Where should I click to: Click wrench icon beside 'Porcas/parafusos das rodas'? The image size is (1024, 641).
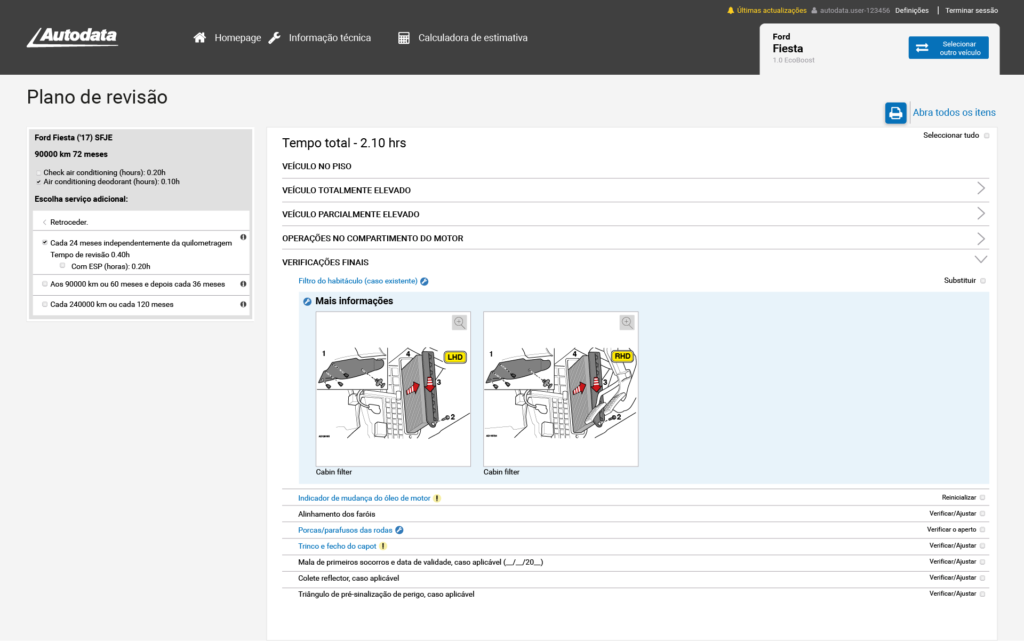(x=399, y=530)
